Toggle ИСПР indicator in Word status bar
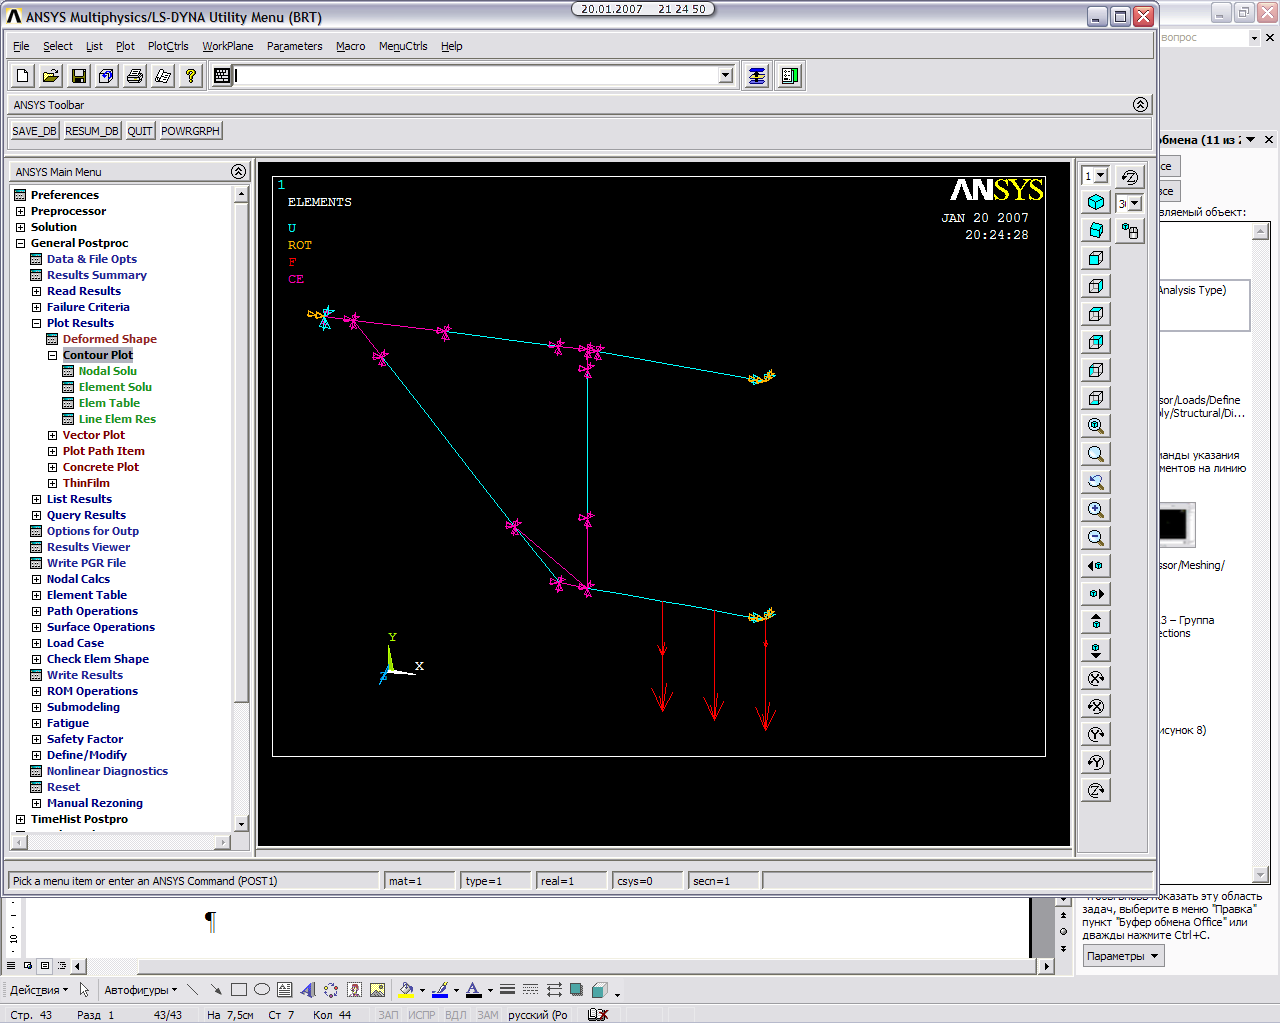 tap(422, 1015)
